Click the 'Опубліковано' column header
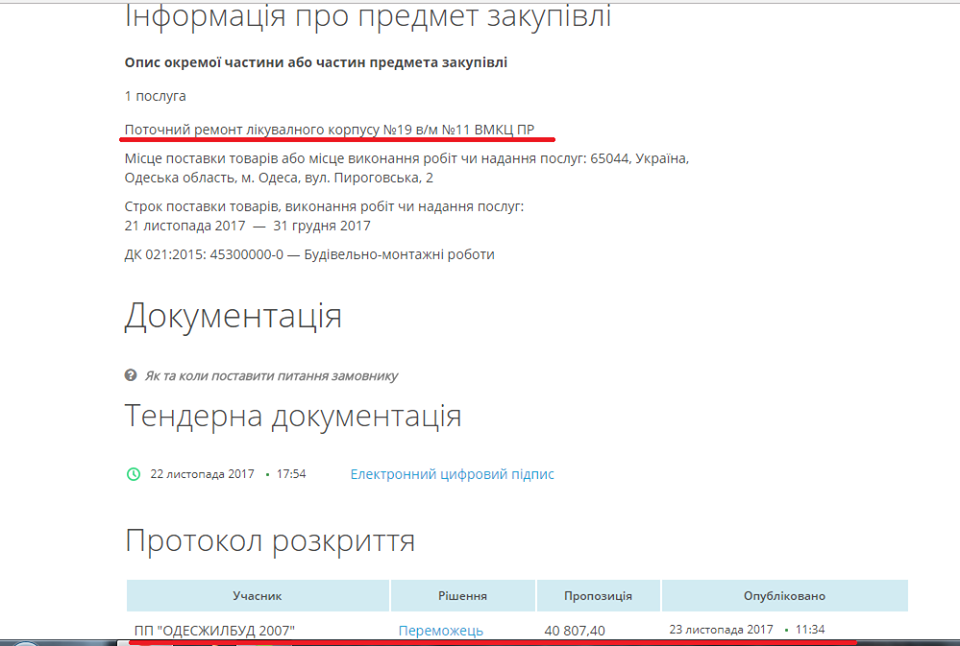Image resolution: width=960 pixels, height=646 pixels. point(784,595)
